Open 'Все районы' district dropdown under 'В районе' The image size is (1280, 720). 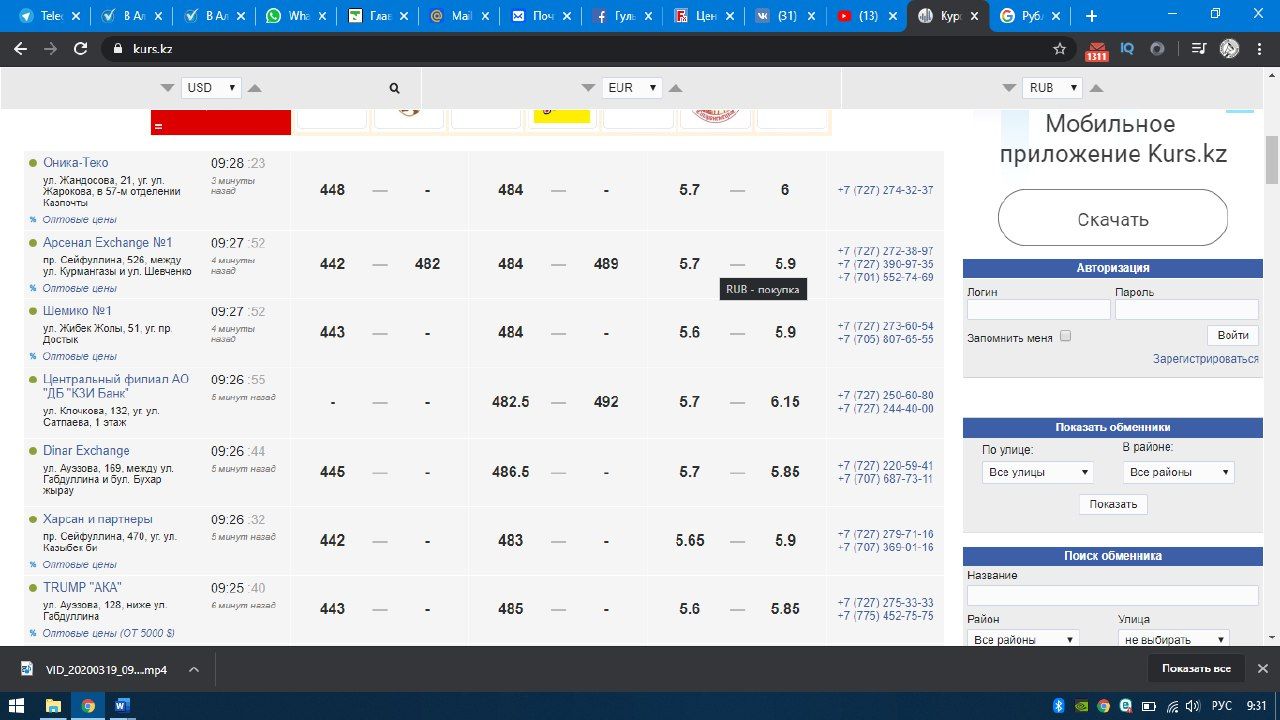(1178, 472)
